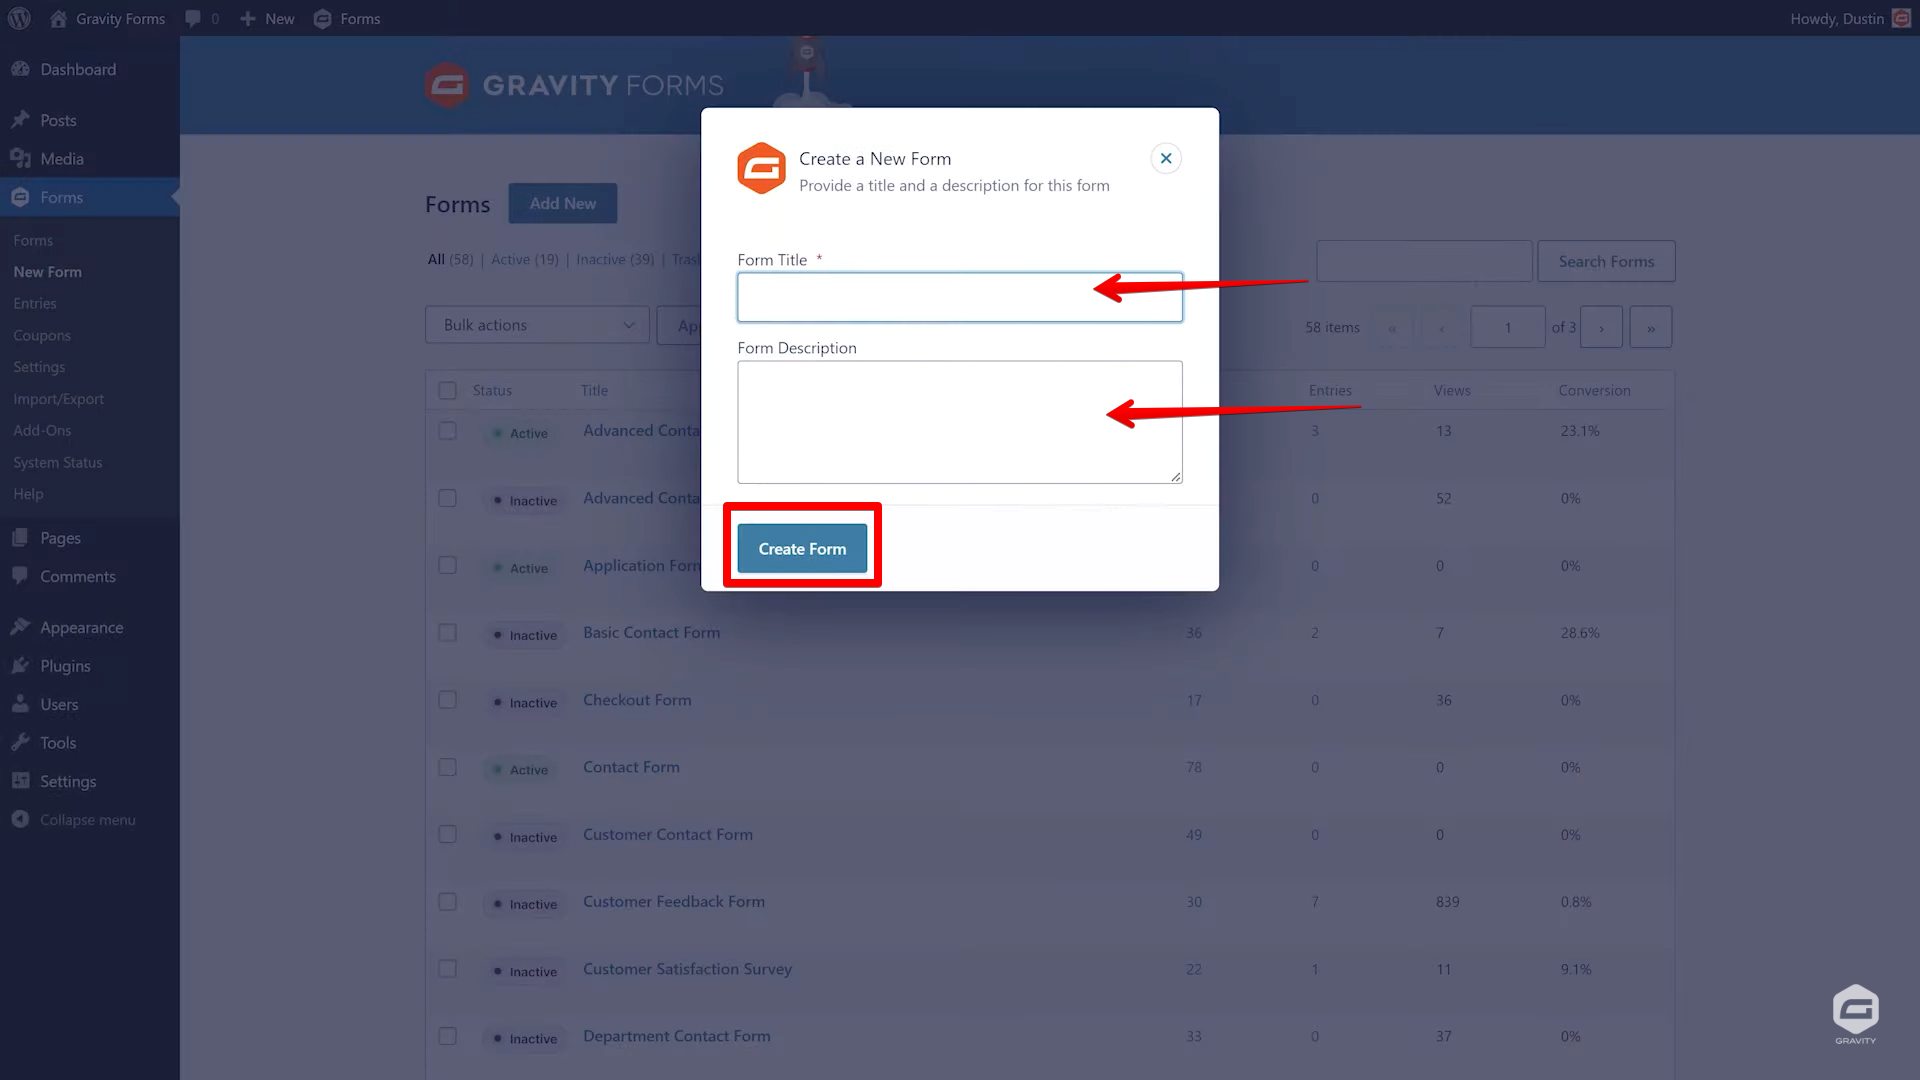Click the Comments menu icon
Screen dimensions: 1920x1080
(x=20, y=575)
